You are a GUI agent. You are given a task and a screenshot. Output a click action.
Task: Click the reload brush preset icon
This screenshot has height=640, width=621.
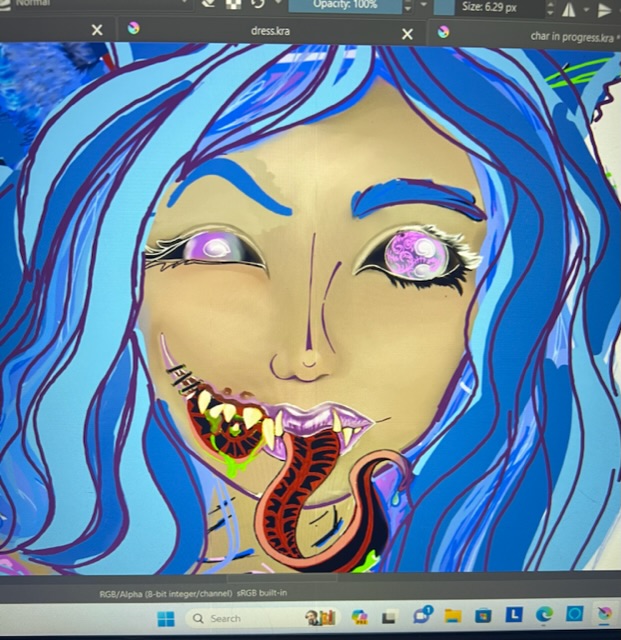coord(259,5)
